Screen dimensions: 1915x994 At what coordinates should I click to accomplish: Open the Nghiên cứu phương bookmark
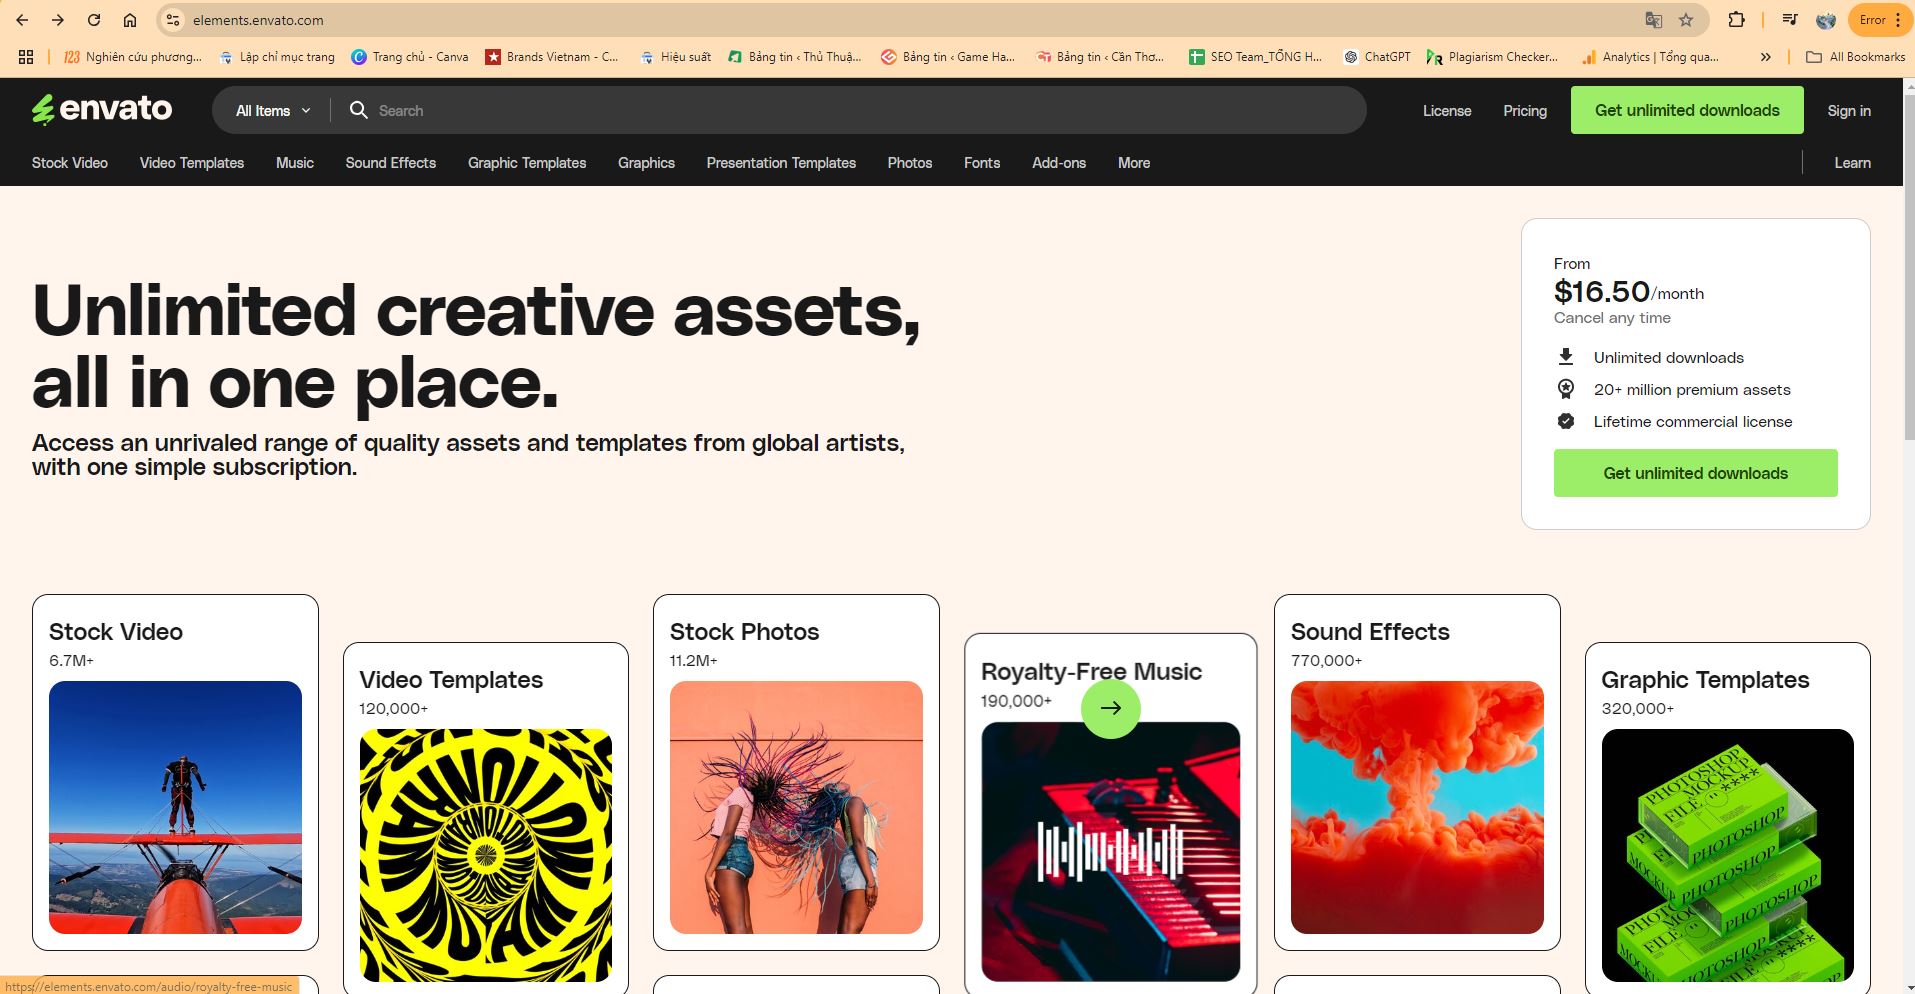(x=132, y=57)
